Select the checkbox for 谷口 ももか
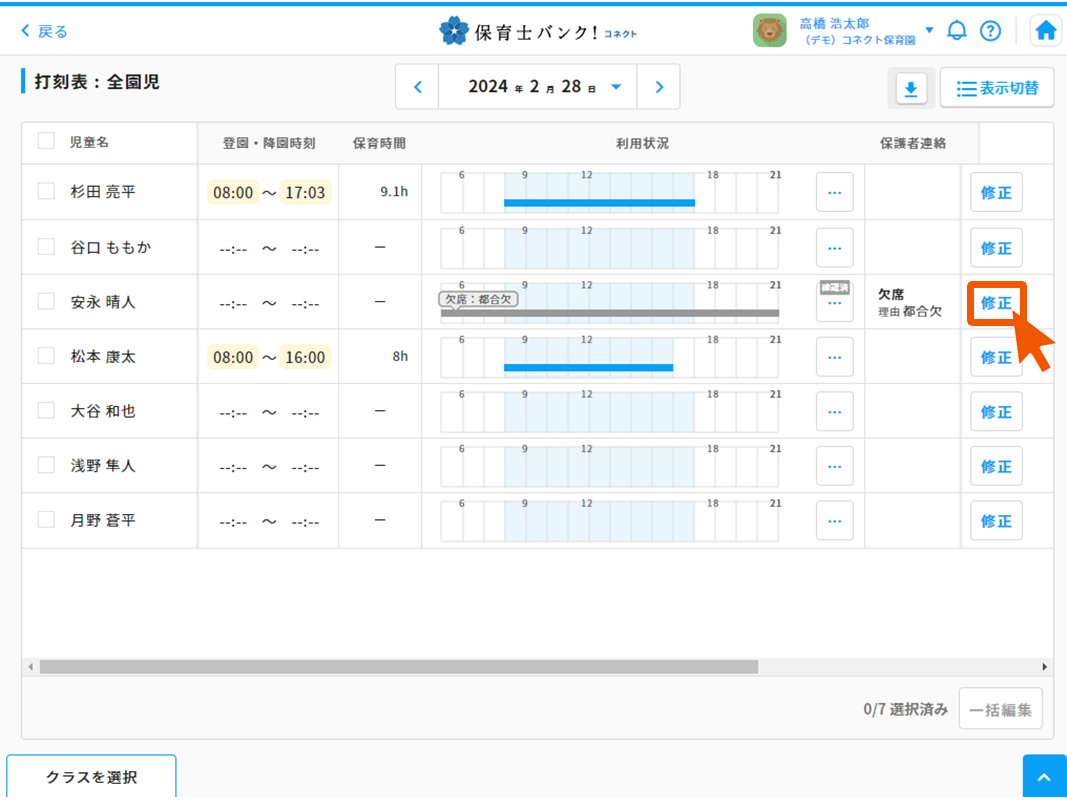The height and width of the screenshot is (800, 1067). click(x=46, y=246)
